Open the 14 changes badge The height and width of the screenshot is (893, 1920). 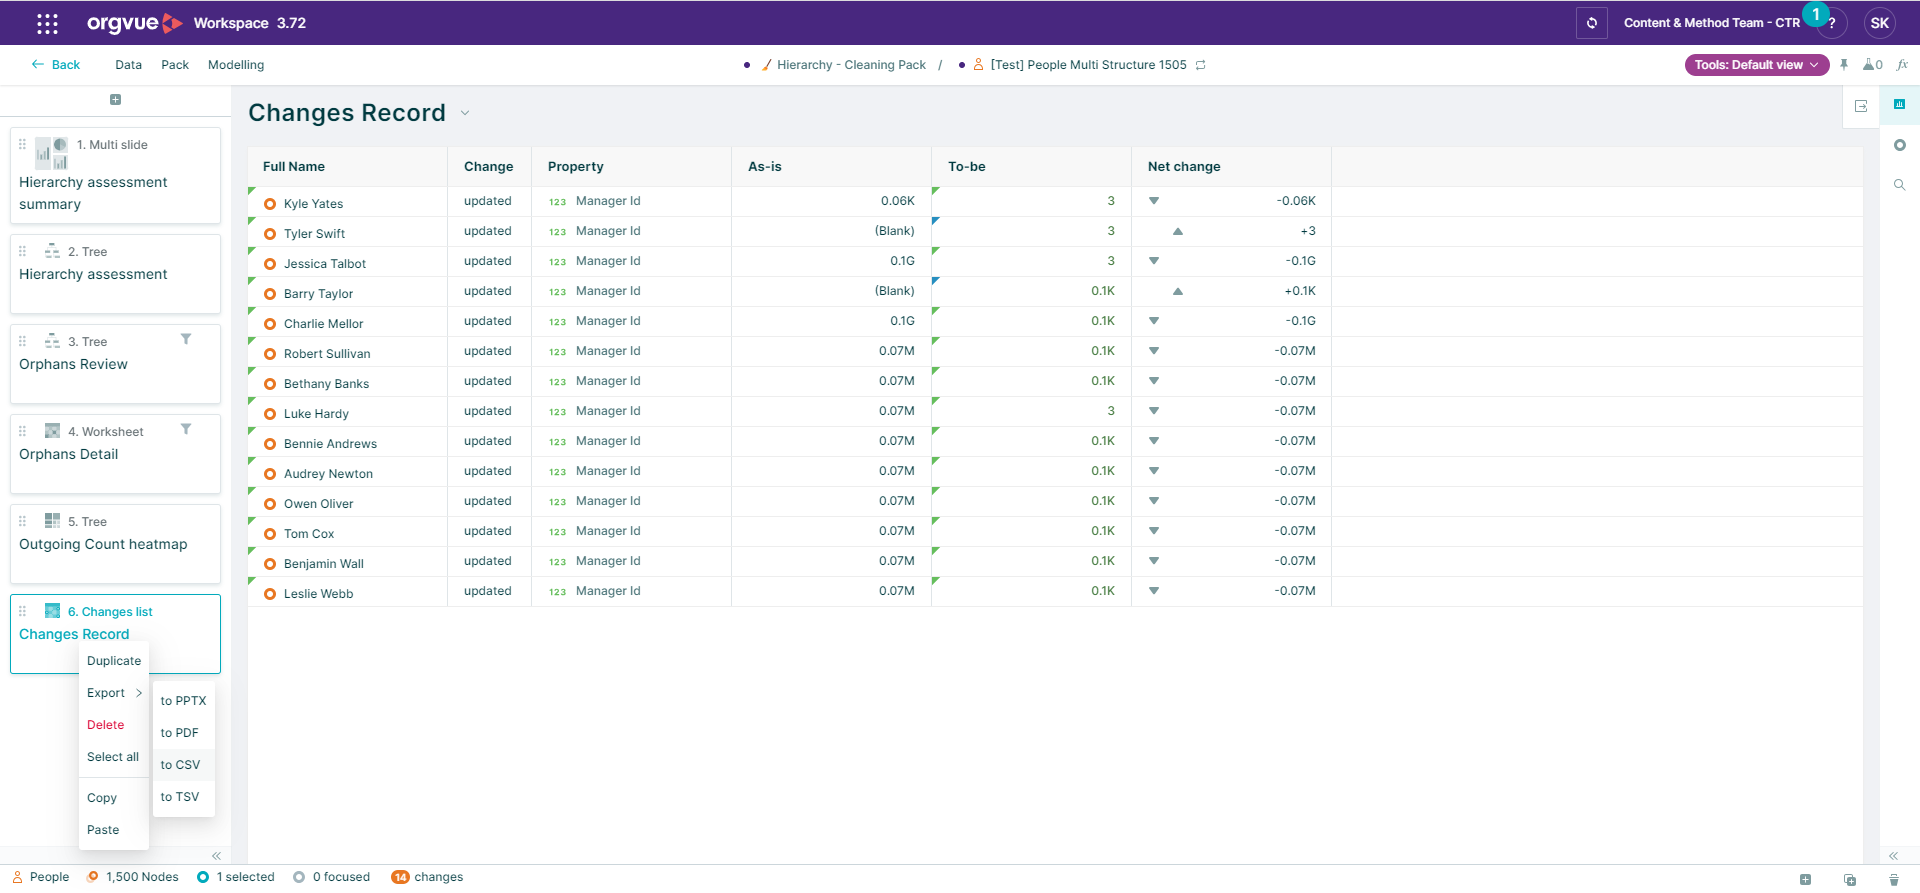point(400,877)
